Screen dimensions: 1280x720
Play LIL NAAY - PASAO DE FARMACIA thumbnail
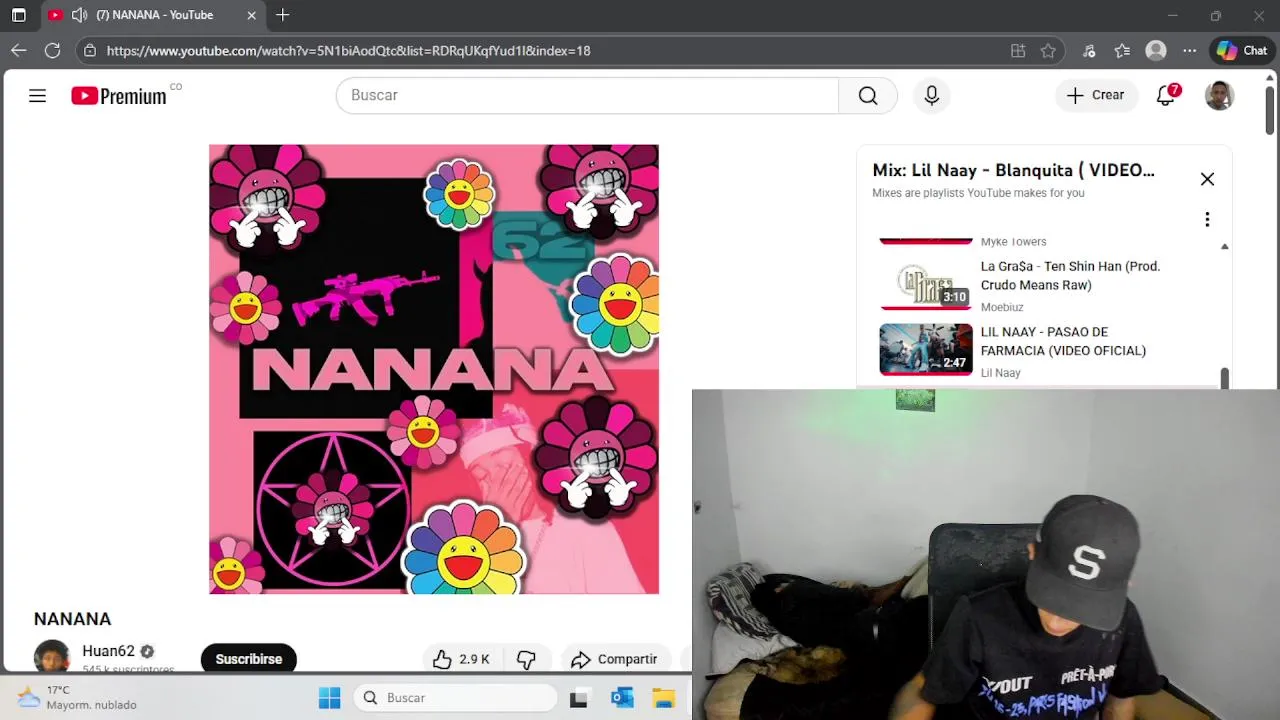pyautogui.click(x=926, y=349)
